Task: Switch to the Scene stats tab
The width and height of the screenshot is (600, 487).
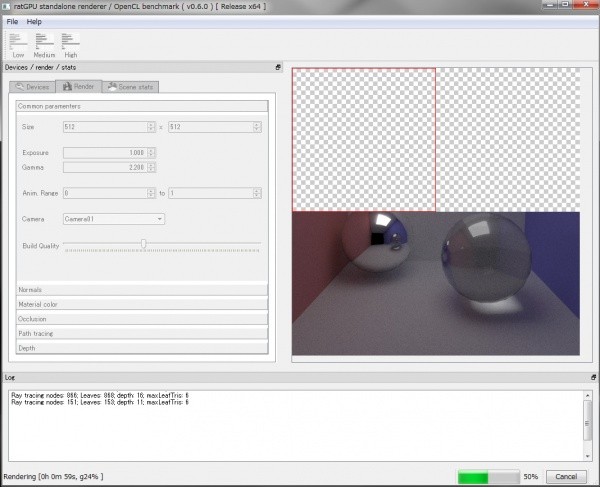Action: (130, 87)
